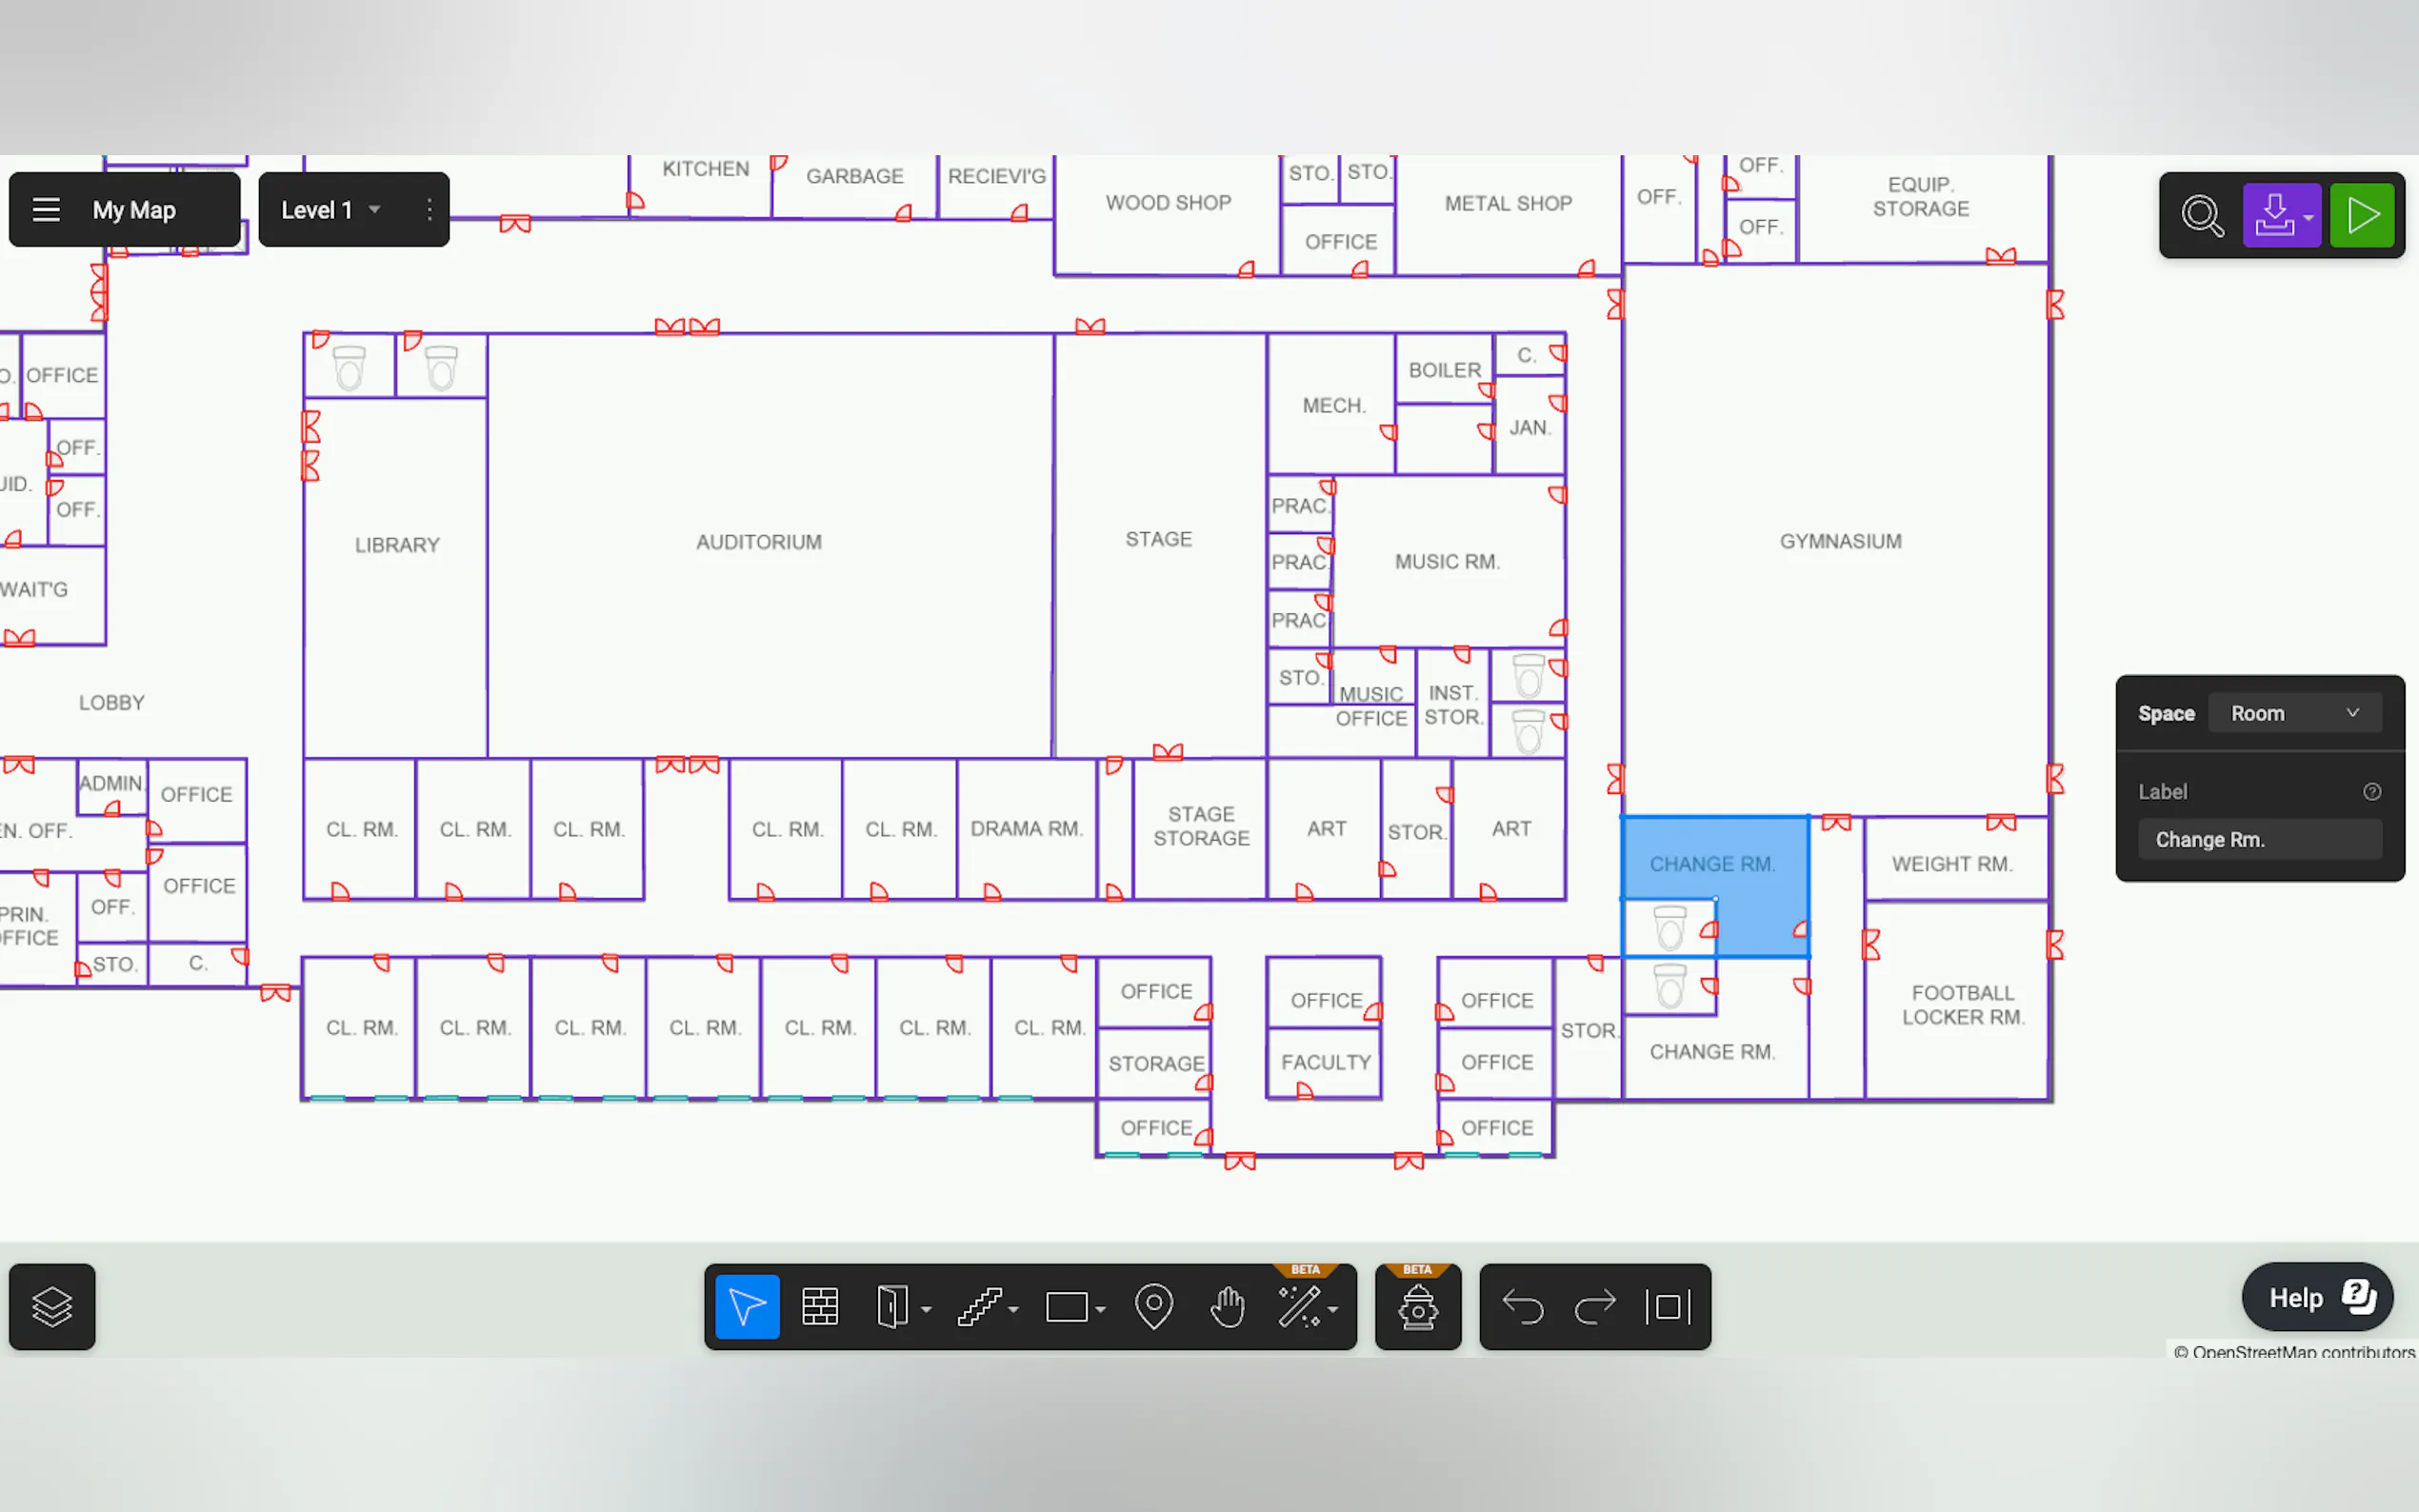The height and width of the screenshot is (1512, 2419).
Task: Select the pointer selection tool
Action: pyautogui.click(x=747, y=1306)
